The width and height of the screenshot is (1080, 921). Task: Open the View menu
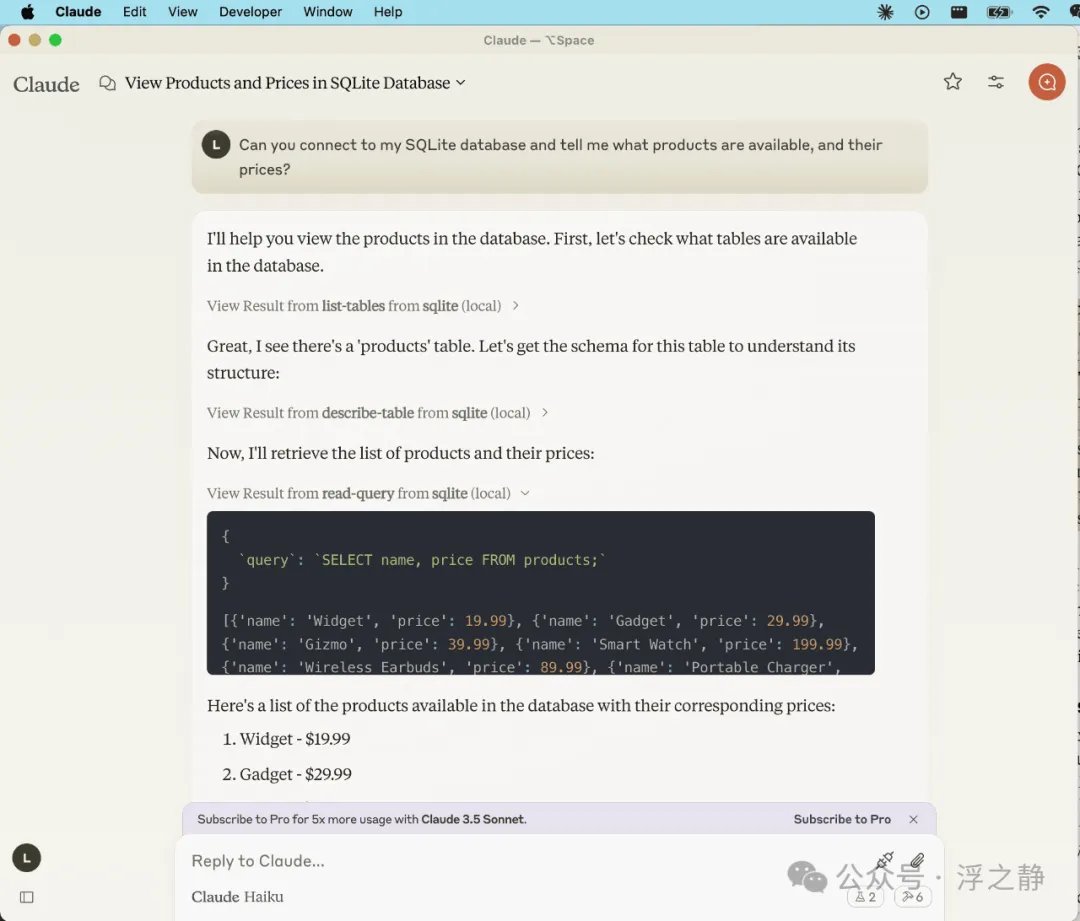(183, 12)
